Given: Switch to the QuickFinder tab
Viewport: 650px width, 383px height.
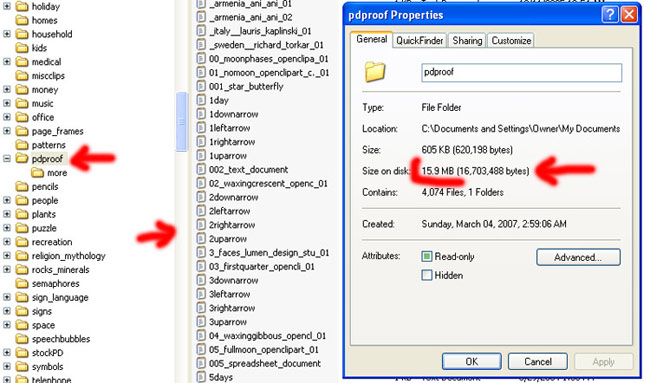Looking at the screenshot, I should [420, 41].
